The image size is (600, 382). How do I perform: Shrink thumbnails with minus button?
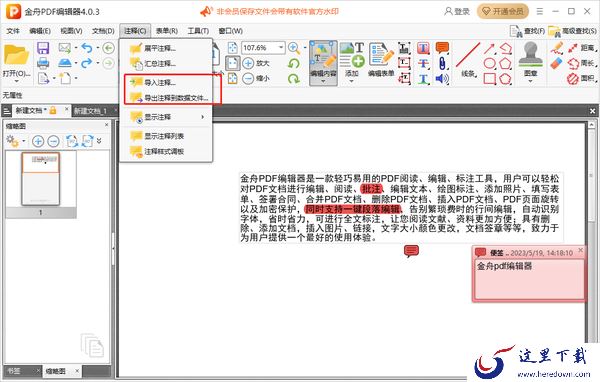[53, 141]
